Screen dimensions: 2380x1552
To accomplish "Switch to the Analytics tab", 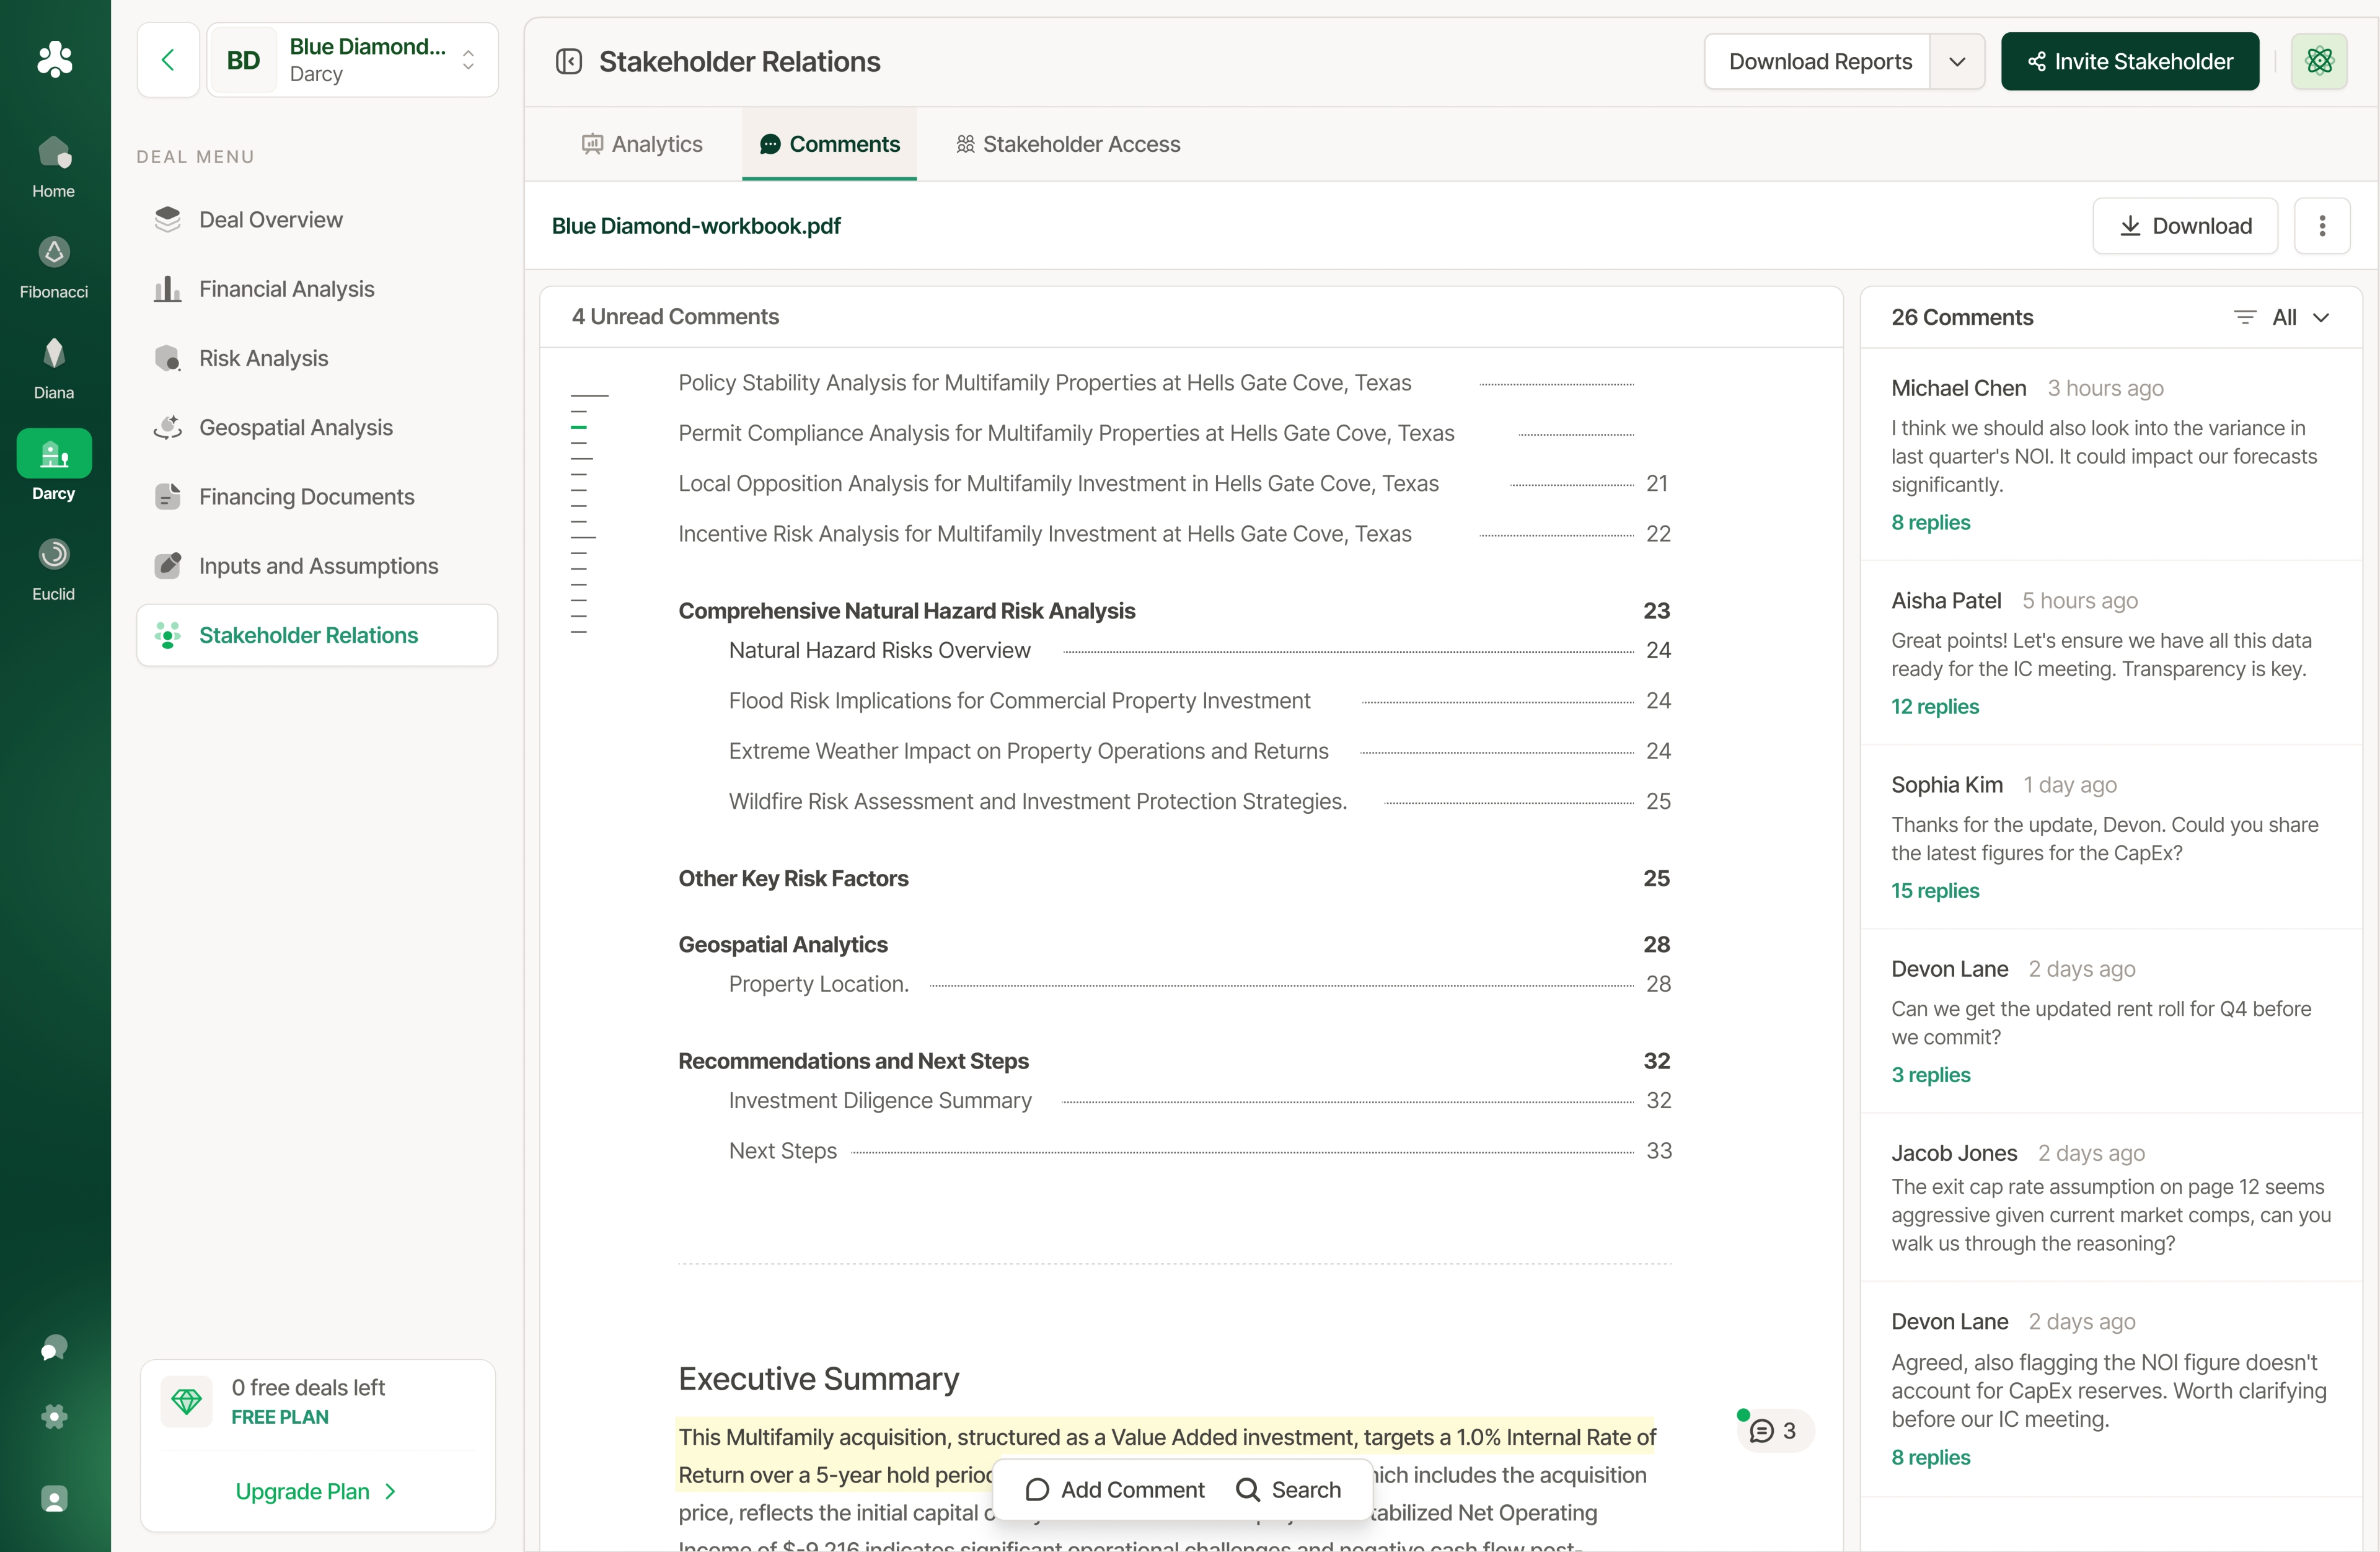I will coord(642,144).
